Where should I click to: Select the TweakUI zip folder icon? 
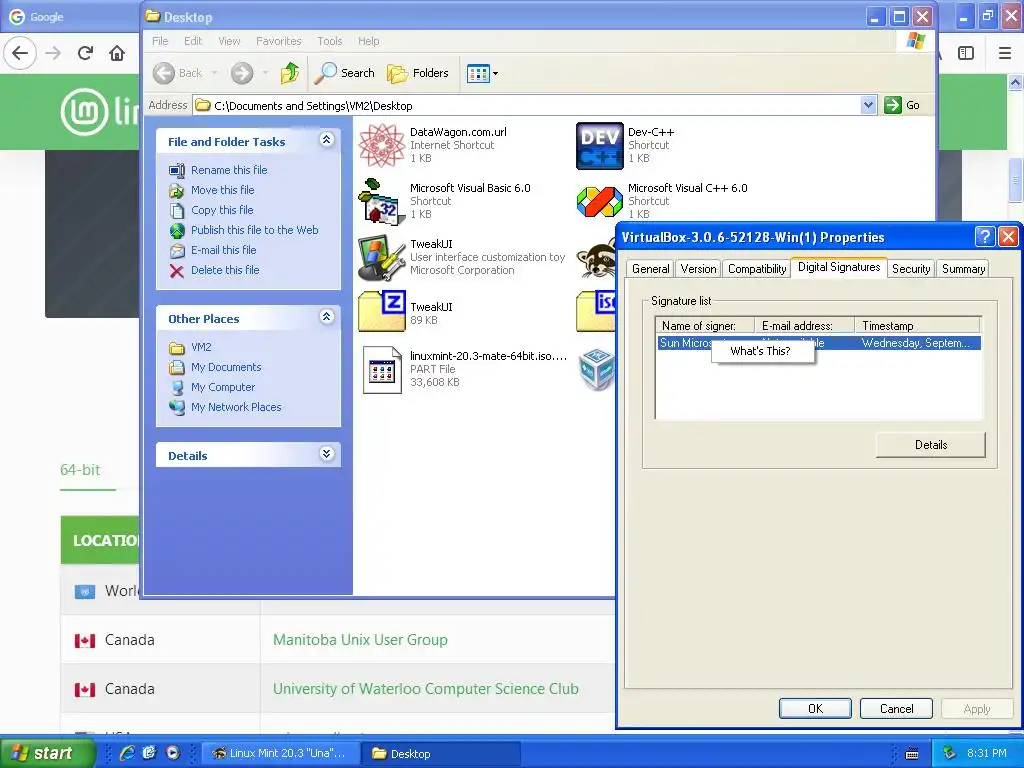(382, 312)
